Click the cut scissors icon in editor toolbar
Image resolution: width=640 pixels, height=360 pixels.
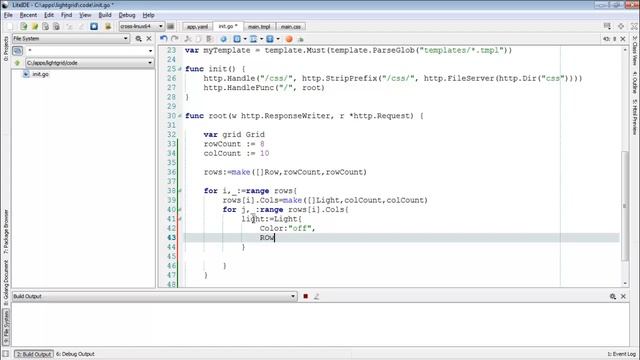(x=188, y=39)
